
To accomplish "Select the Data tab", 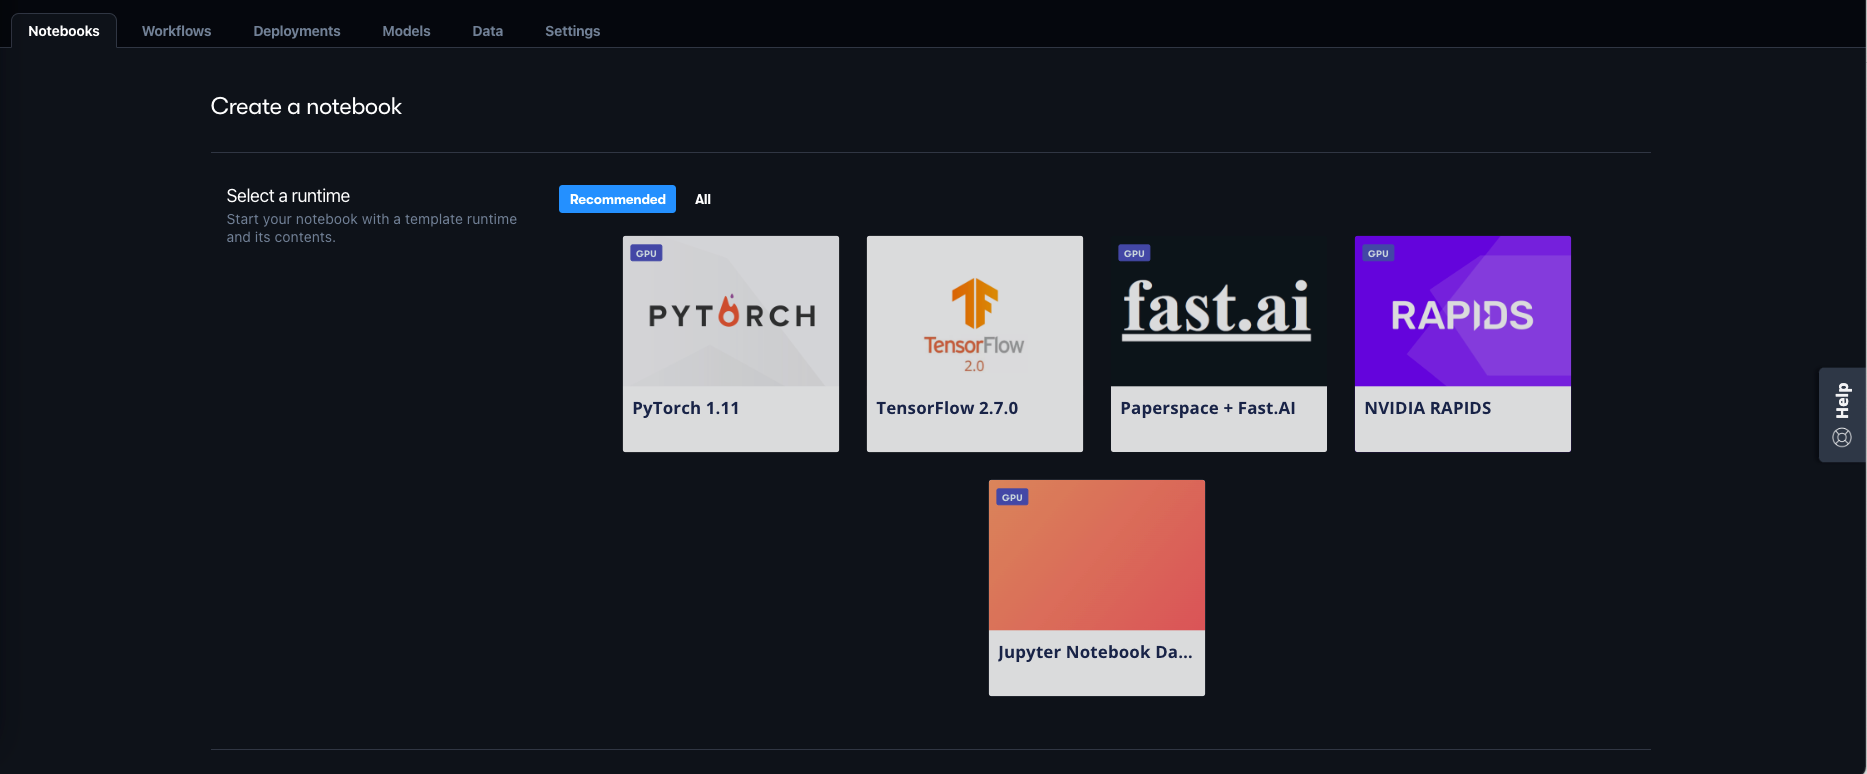I will click(488, 31).
